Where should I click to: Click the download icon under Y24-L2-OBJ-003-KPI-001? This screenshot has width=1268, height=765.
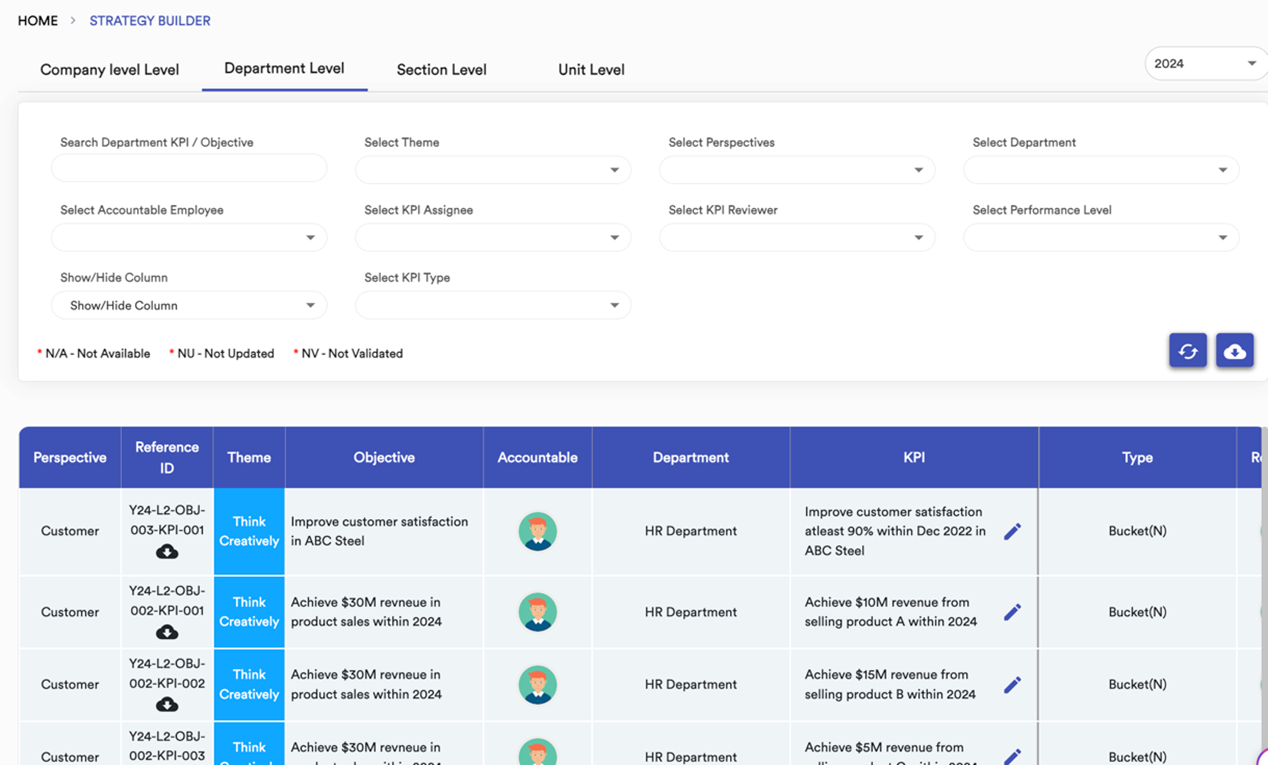tap(167, 551)
